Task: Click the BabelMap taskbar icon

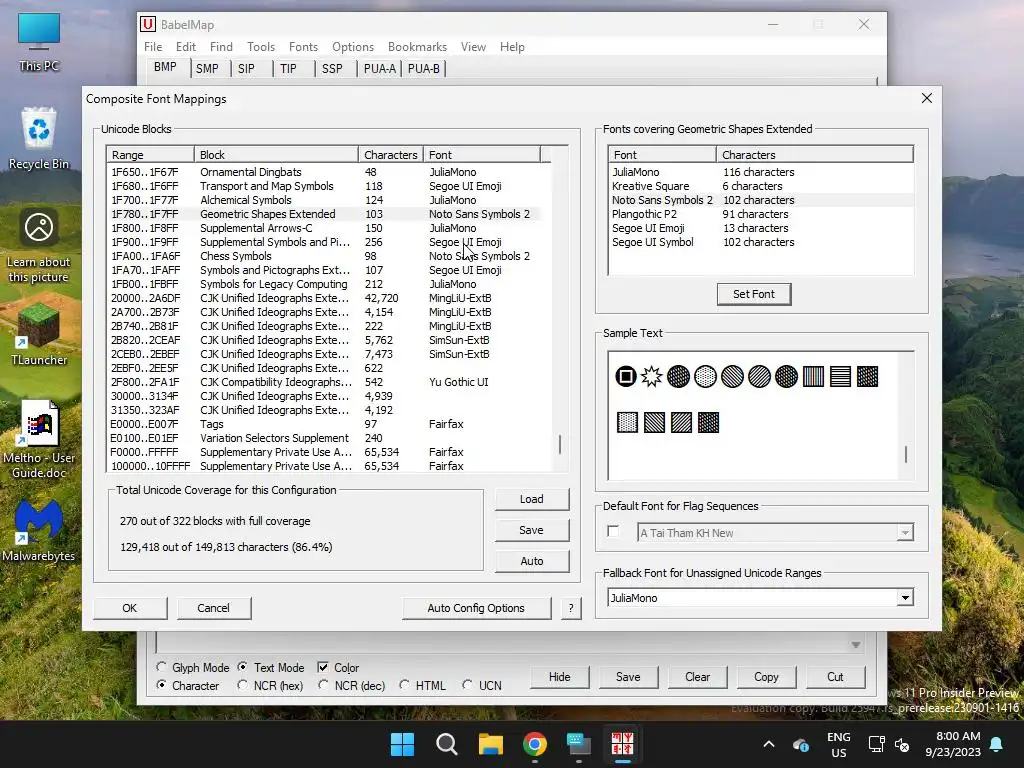Action: [622, 744]
